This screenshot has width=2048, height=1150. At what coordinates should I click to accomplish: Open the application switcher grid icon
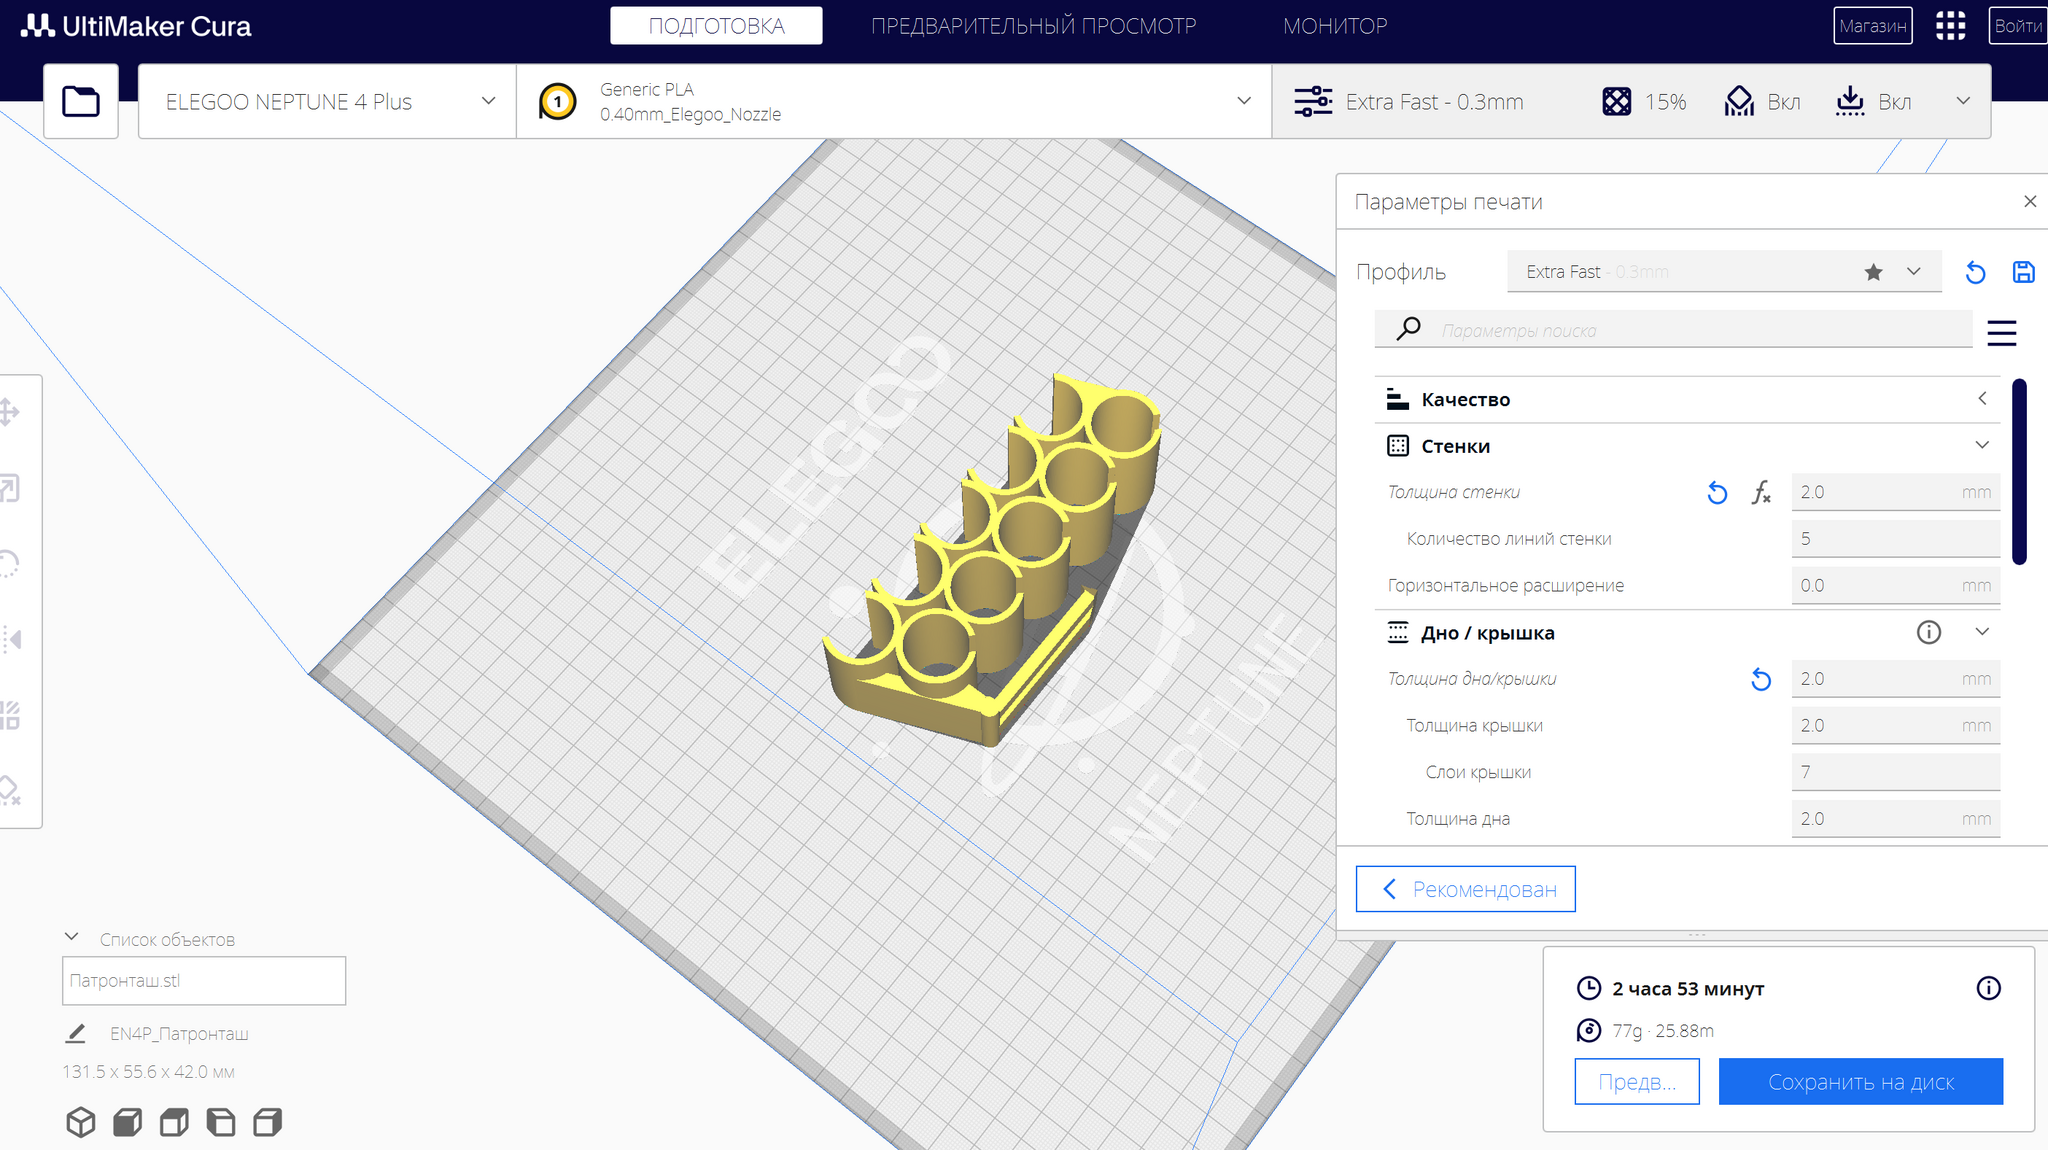point(1950,26)
